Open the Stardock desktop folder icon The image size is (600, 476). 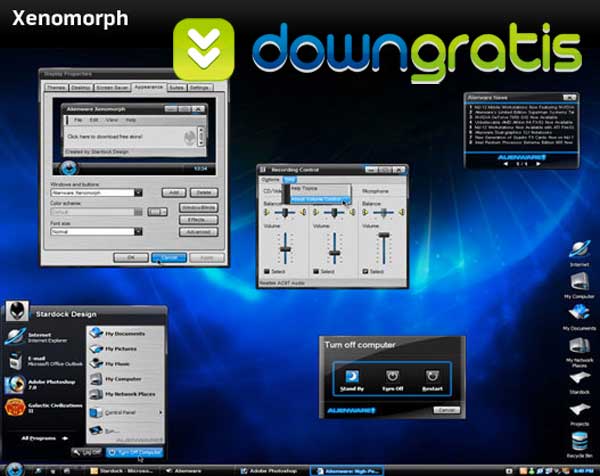click(579, 383)
